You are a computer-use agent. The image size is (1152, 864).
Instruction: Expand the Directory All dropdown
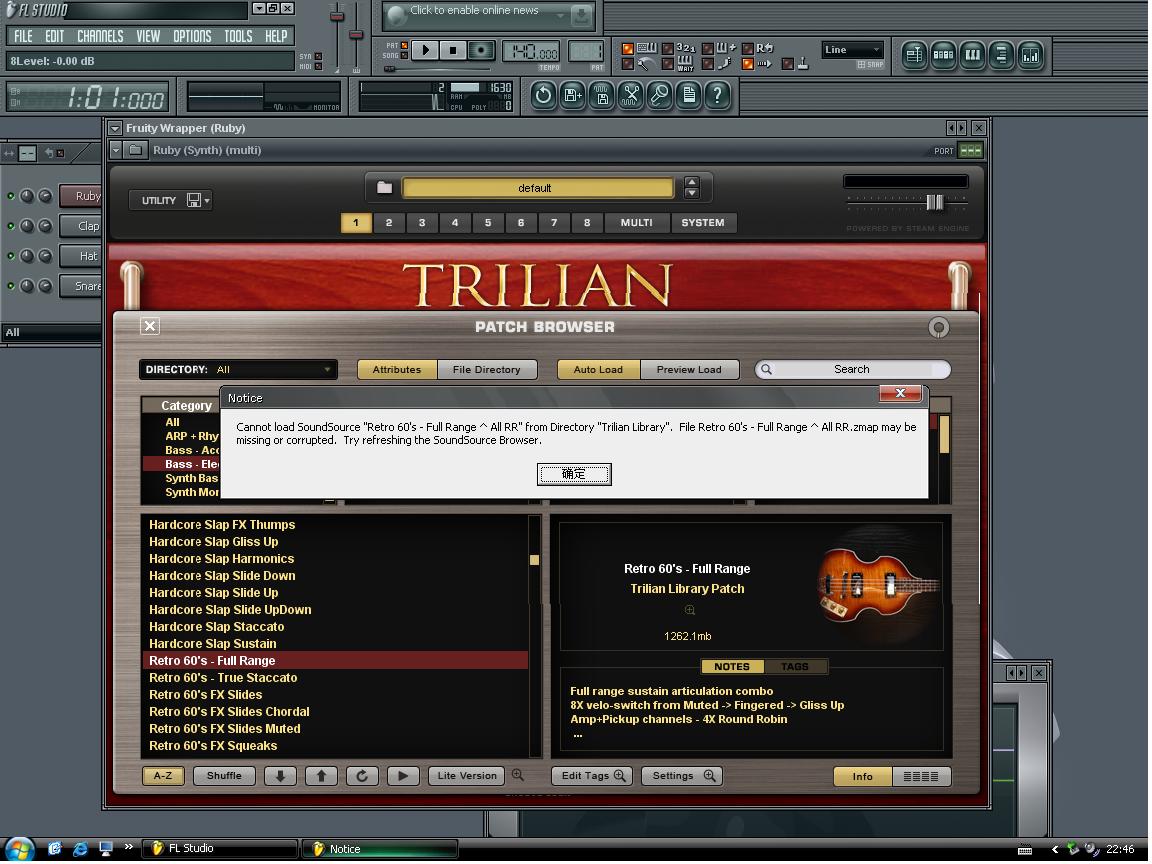(238, 370)
